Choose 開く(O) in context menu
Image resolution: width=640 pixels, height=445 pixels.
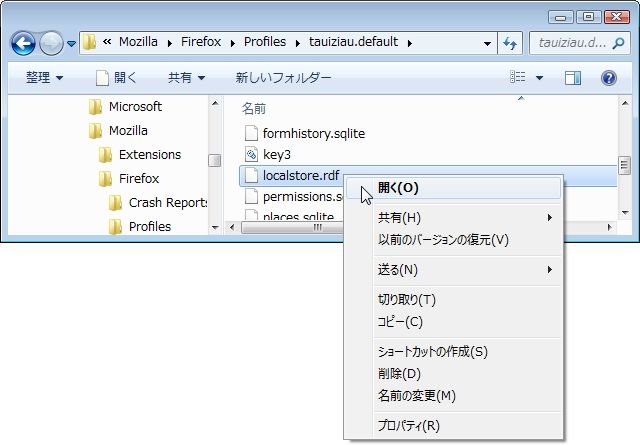point(453,188)
